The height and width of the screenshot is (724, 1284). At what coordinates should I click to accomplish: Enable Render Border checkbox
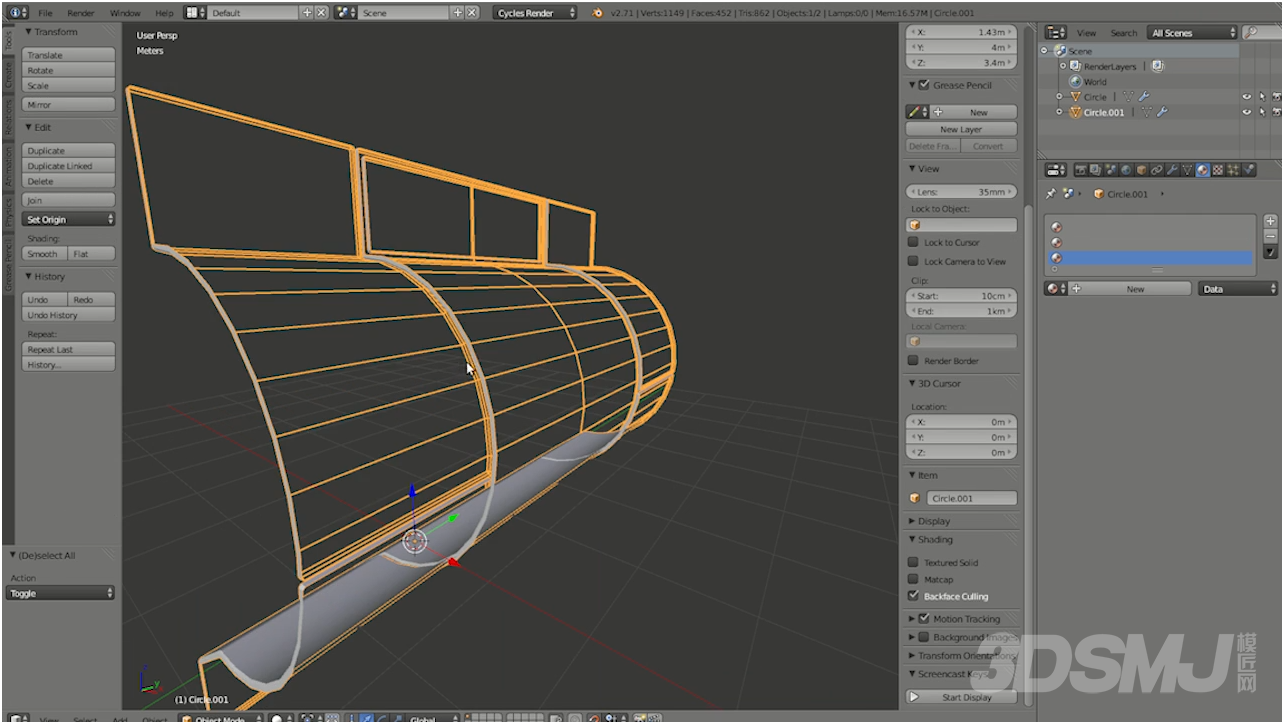913,360
